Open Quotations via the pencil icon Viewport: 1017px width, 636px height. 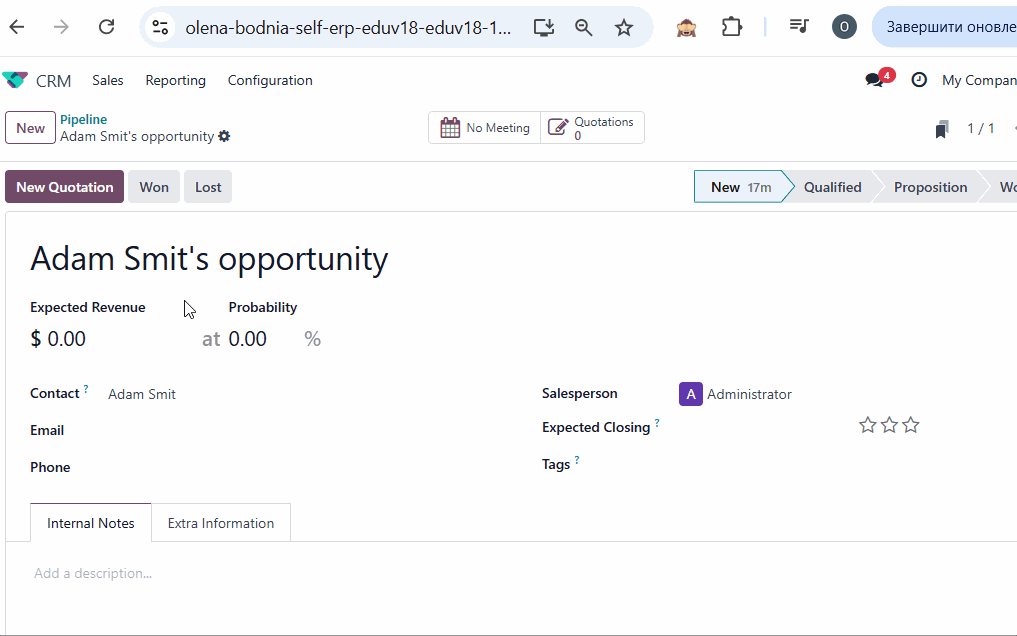558,128
